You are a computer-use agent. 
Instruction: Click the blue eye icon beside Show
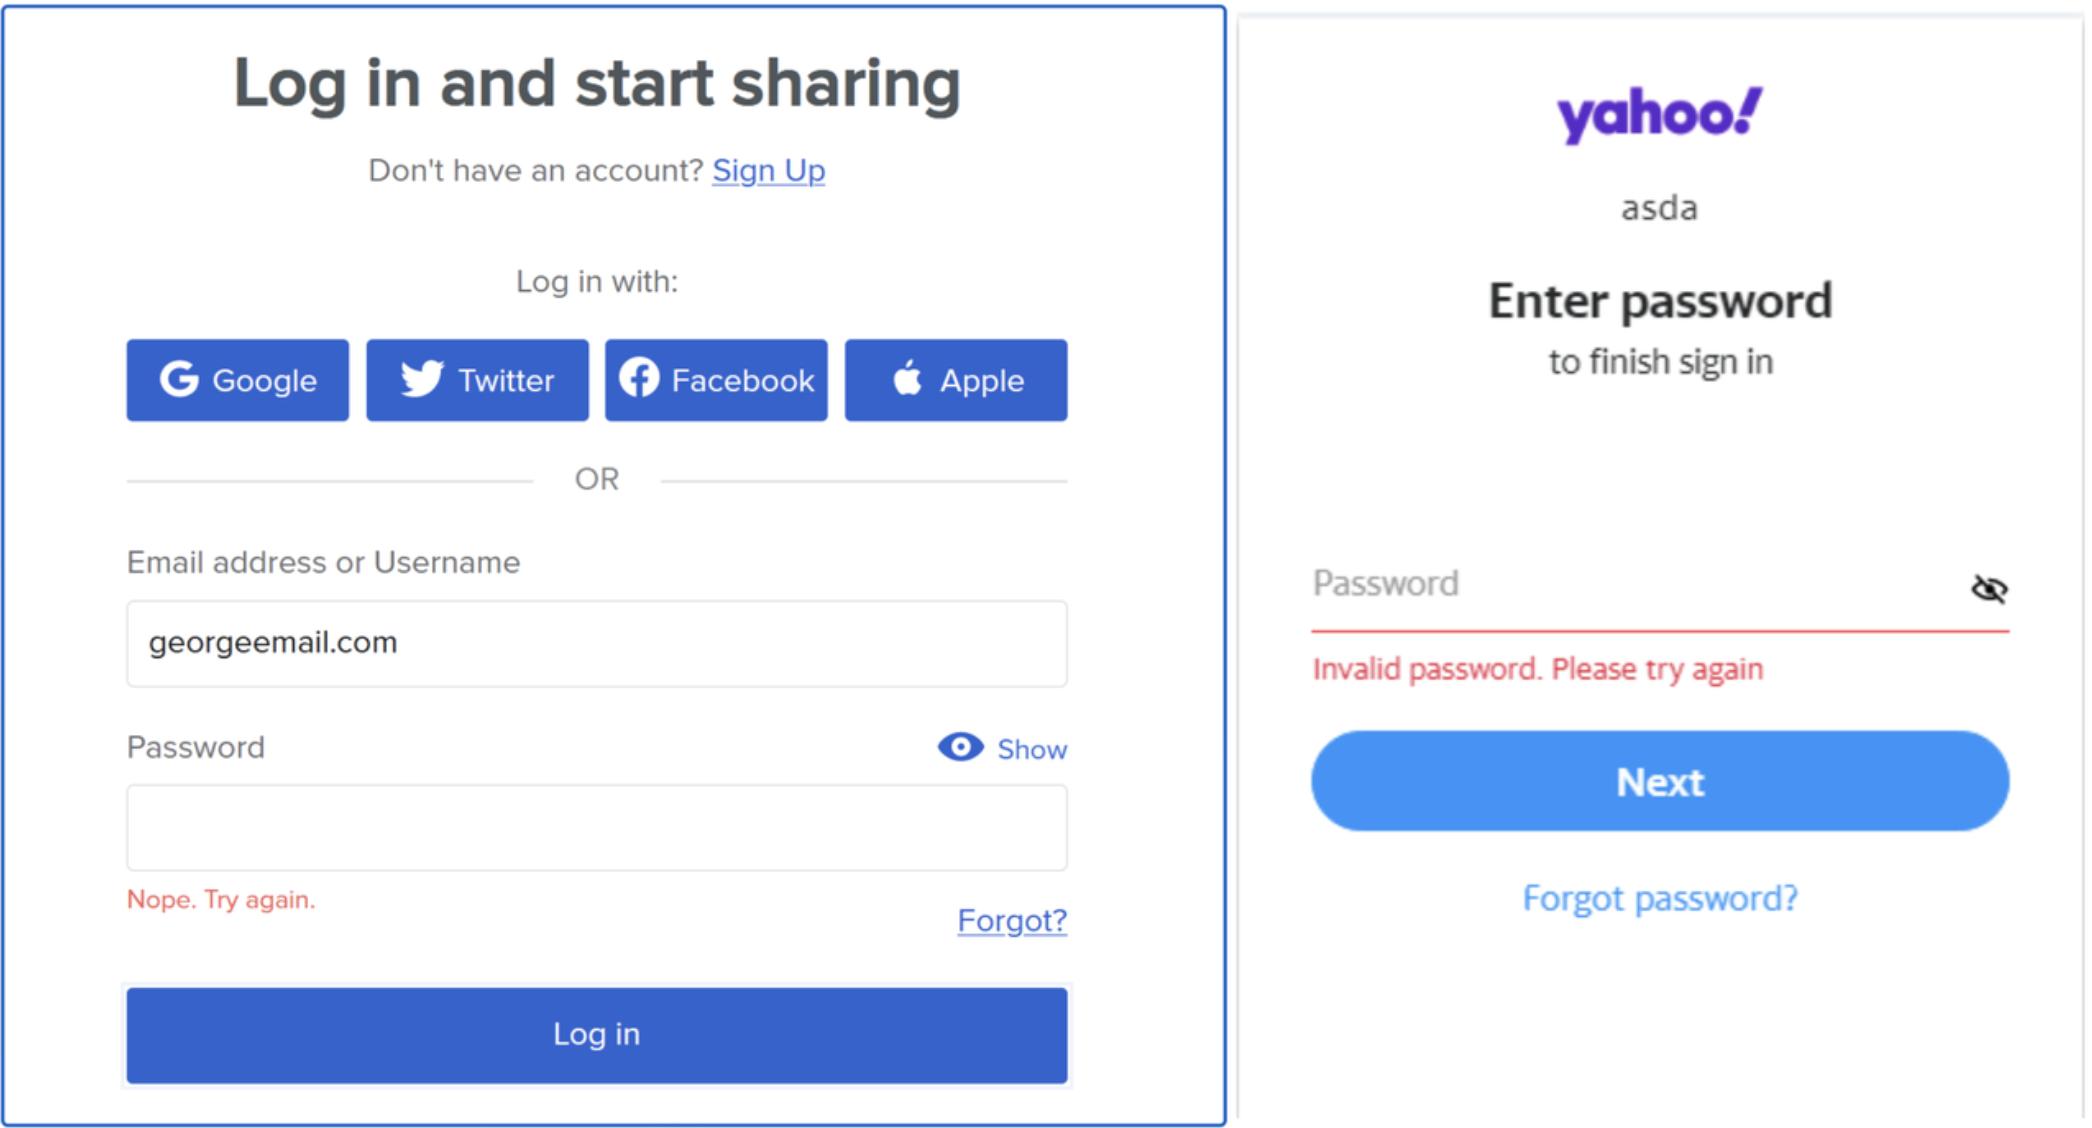click(960, 747)
